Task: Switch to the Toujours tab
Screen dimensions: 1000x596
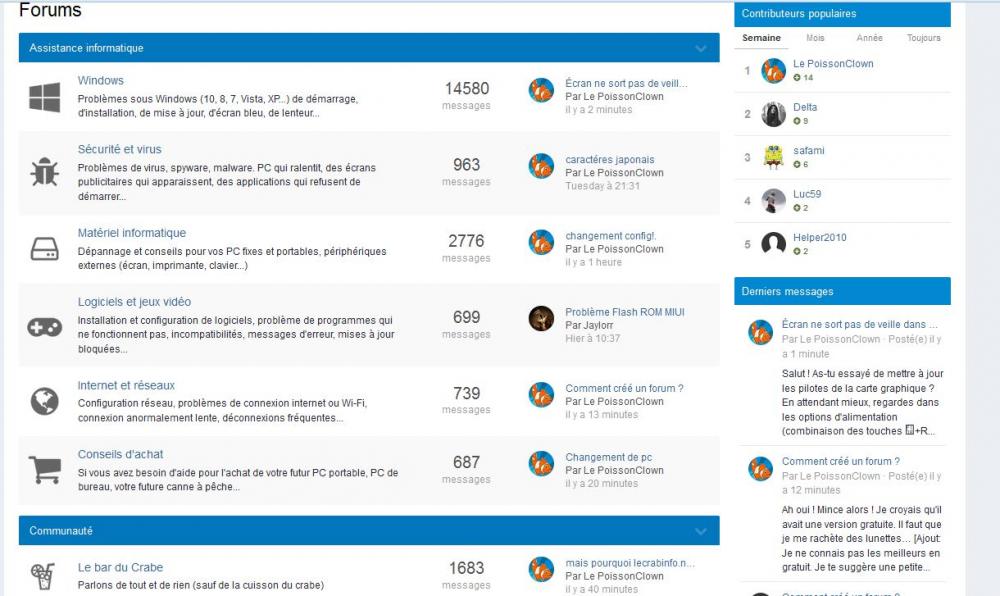Action: [x=923, y=38]
